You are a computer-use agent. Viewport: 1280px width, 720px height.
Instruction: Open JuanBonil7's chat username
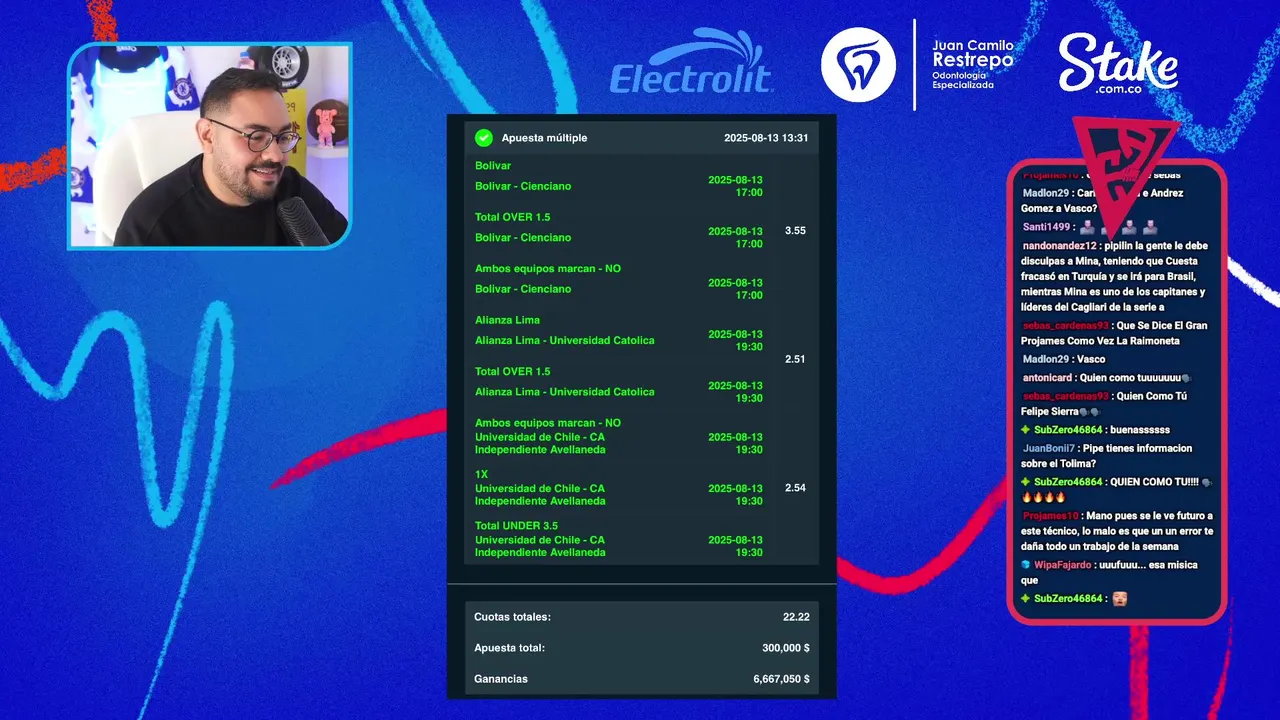tap(1049, 449)
